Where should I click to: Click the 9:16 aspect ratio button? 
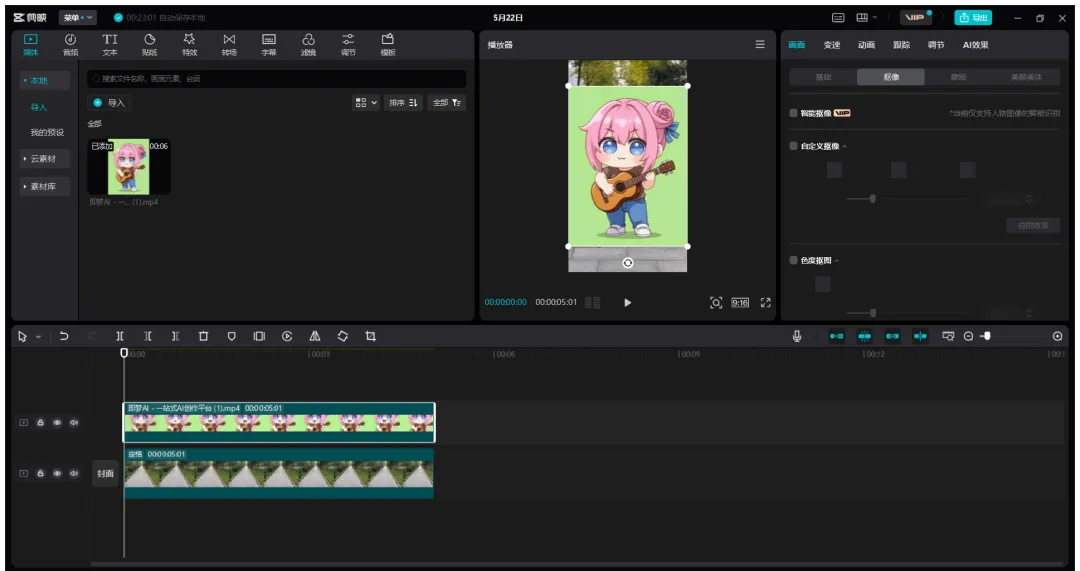tap(740, 302)
